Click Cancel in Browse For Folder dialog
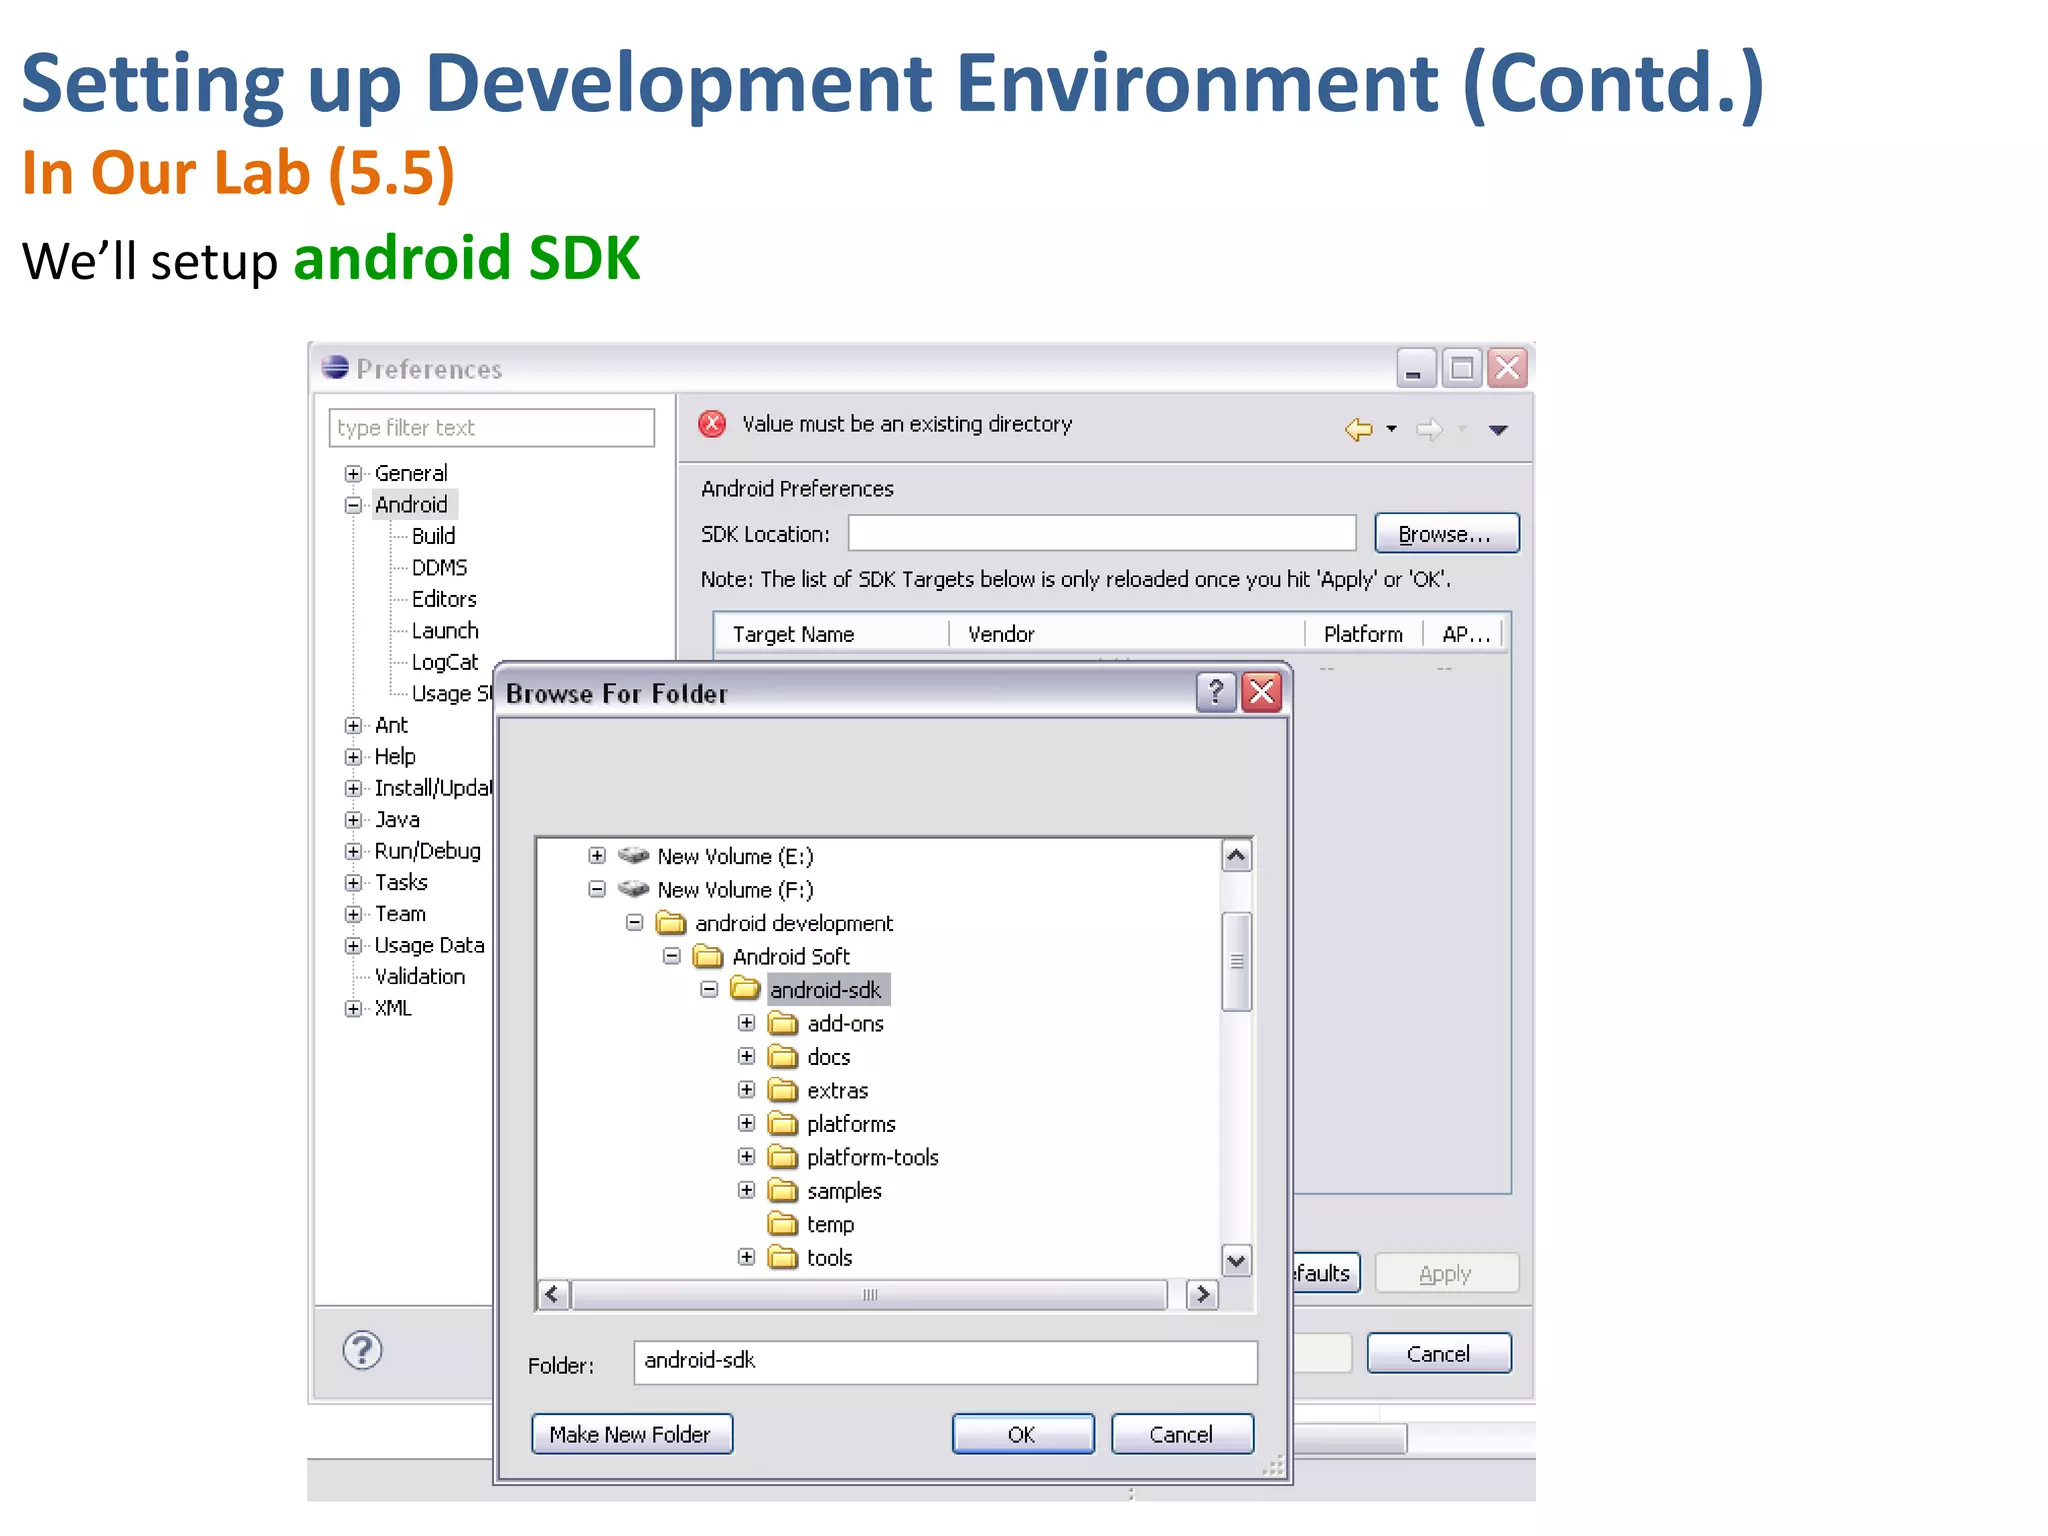Viewport: 2048px width, 1536px height. (x=1181, y=1434)
